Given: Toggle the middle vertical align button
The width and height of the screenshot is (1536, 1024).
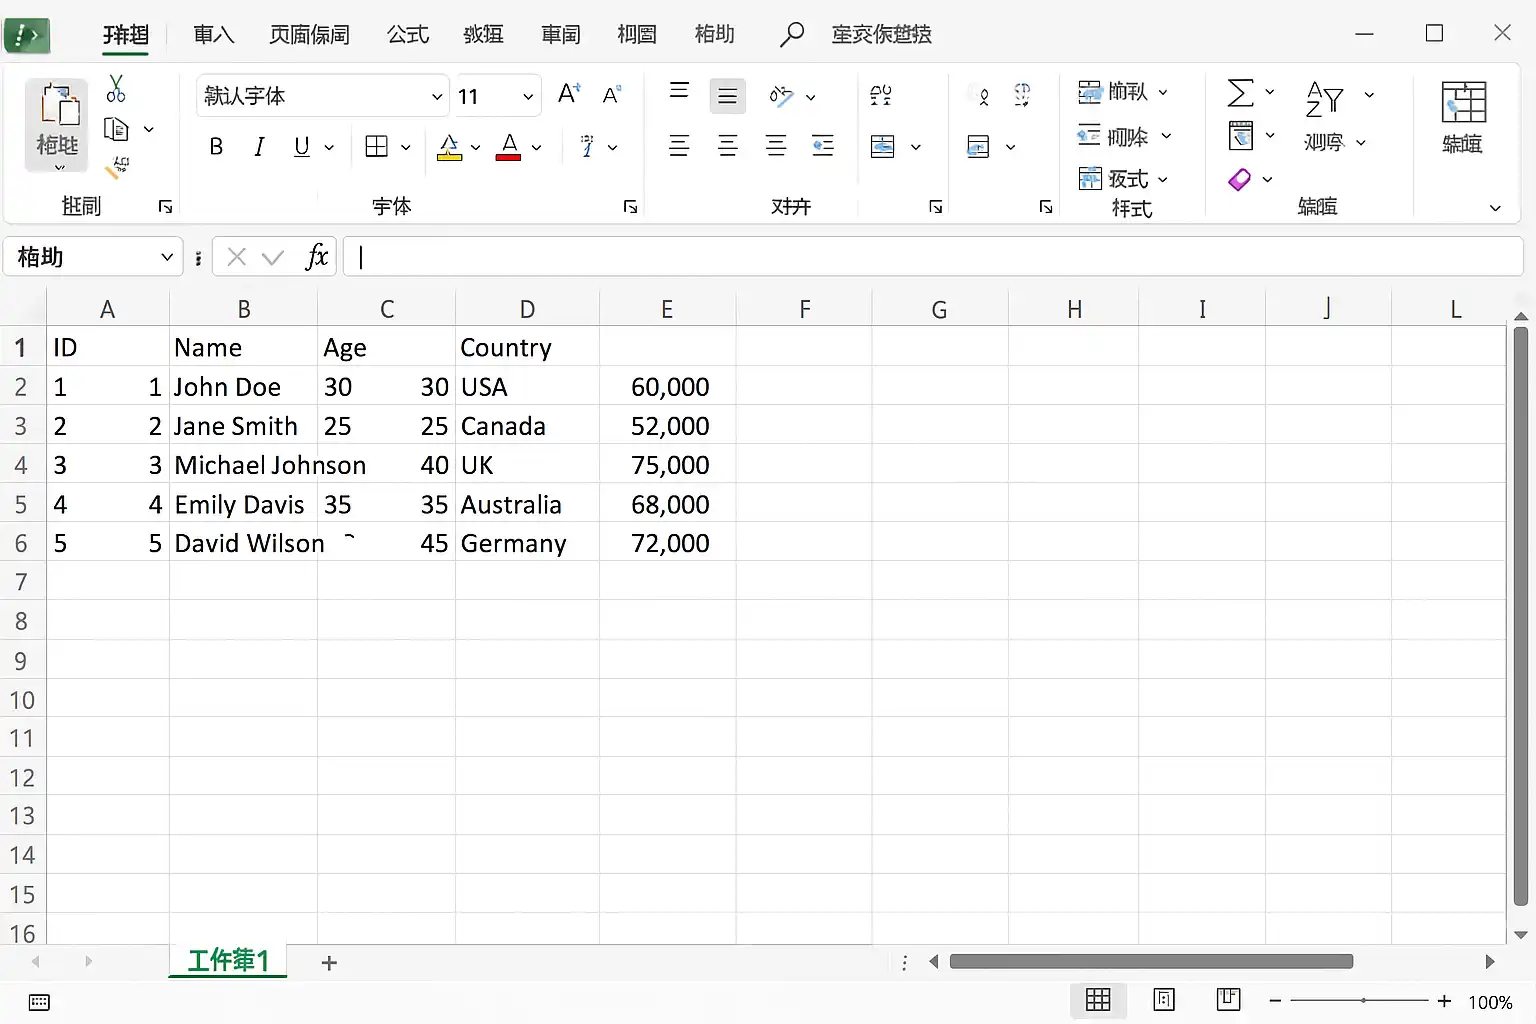Looking at the screenshot, I should coord(728,96).
